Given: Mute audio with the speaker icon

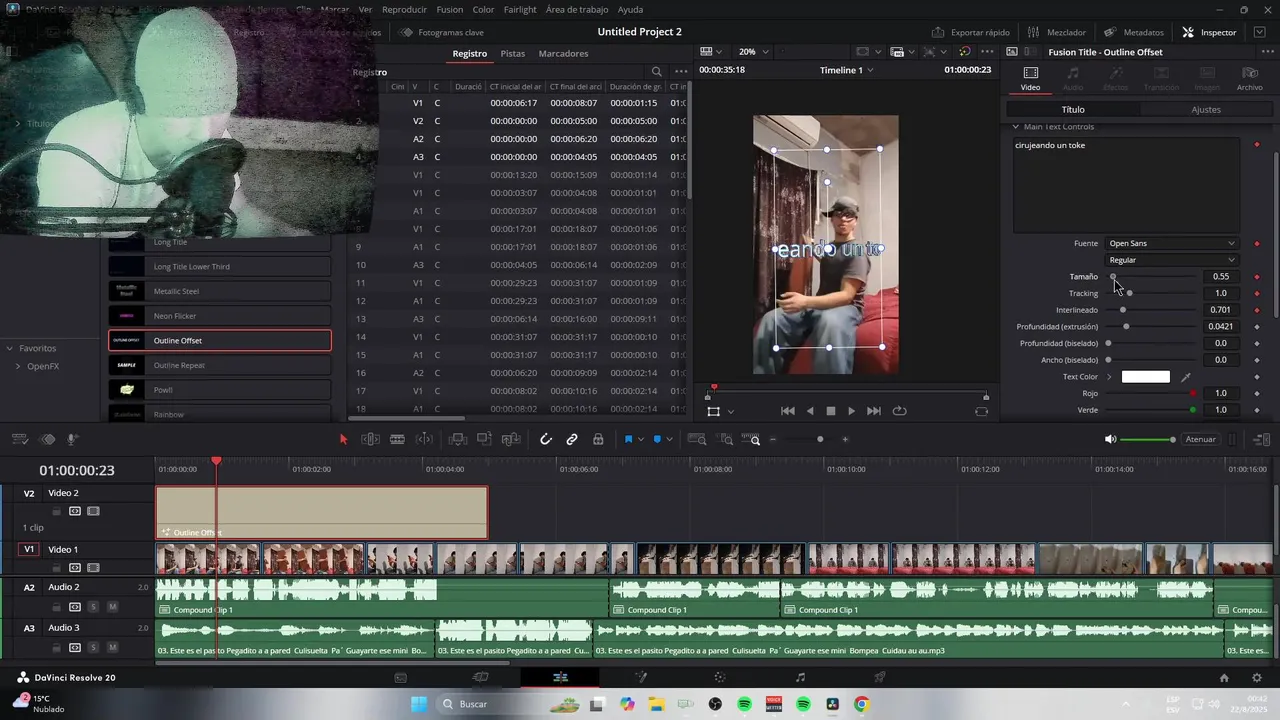Looking at the screenshot, I should point(1110,439).
